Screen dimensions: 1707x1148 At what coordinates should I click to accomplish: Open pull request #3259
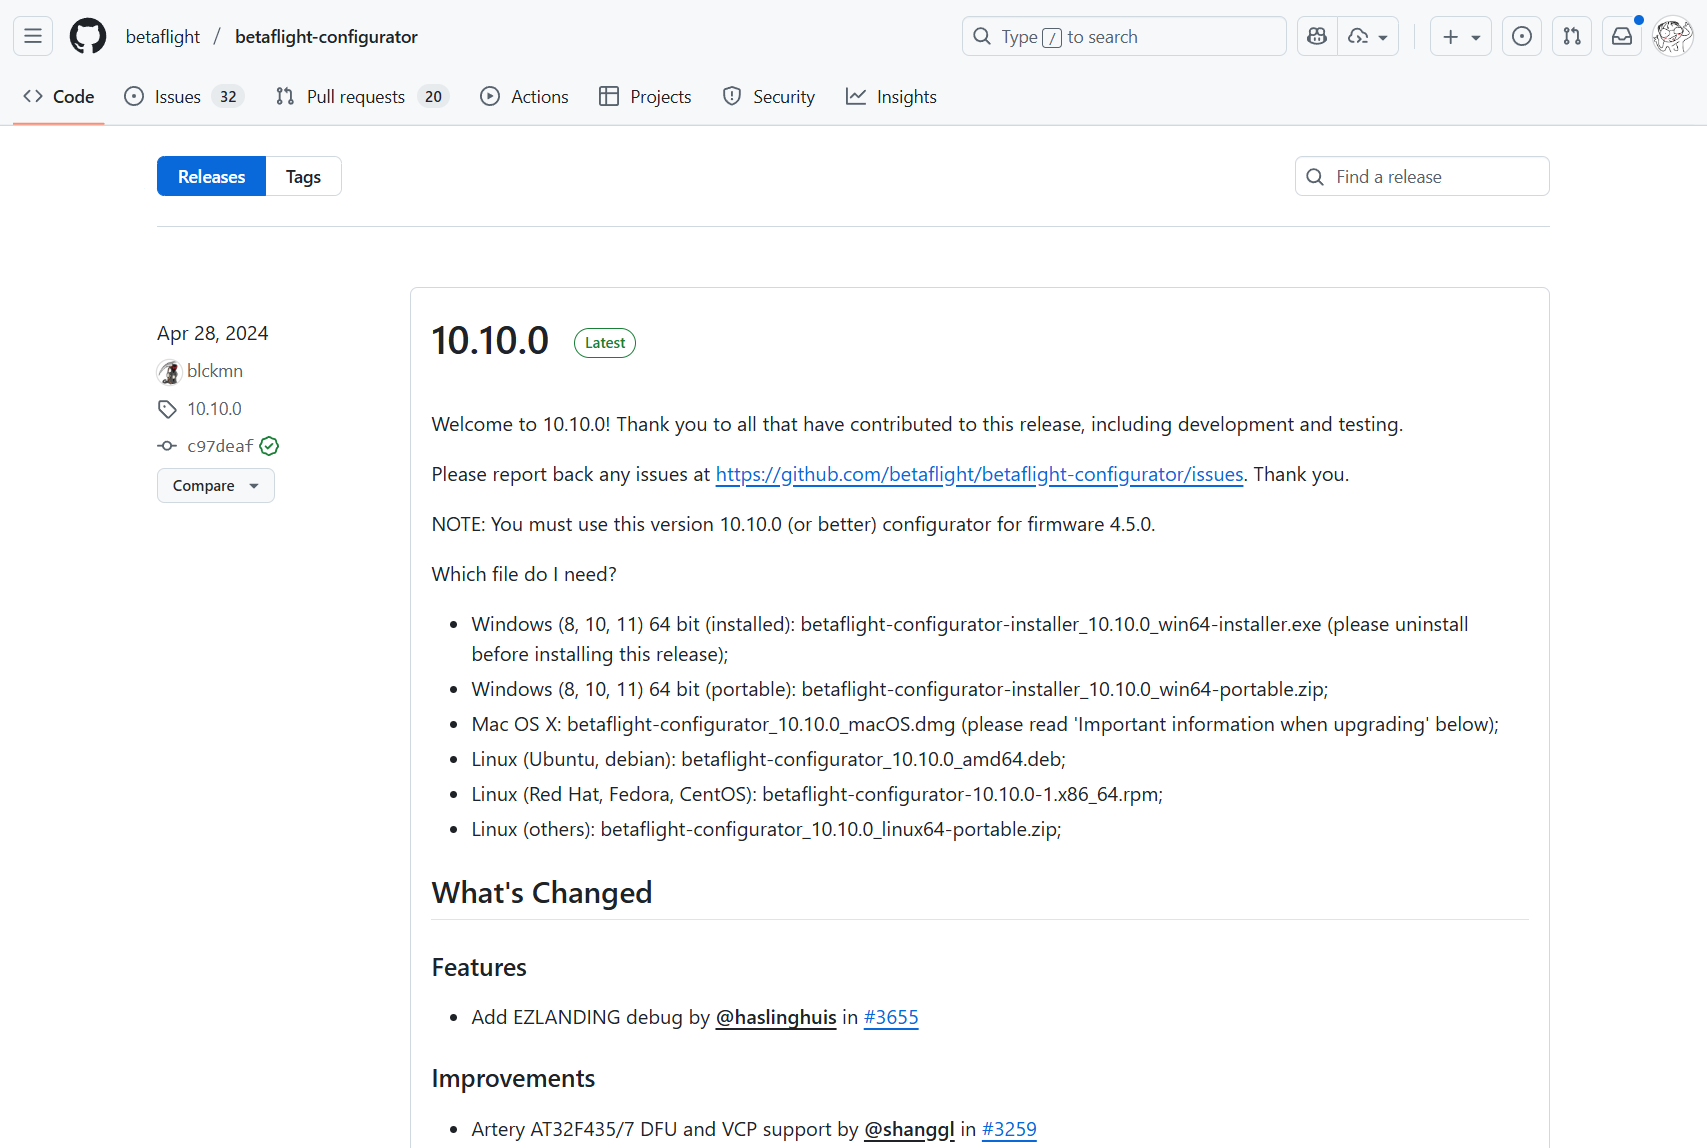point(1009,1129)
